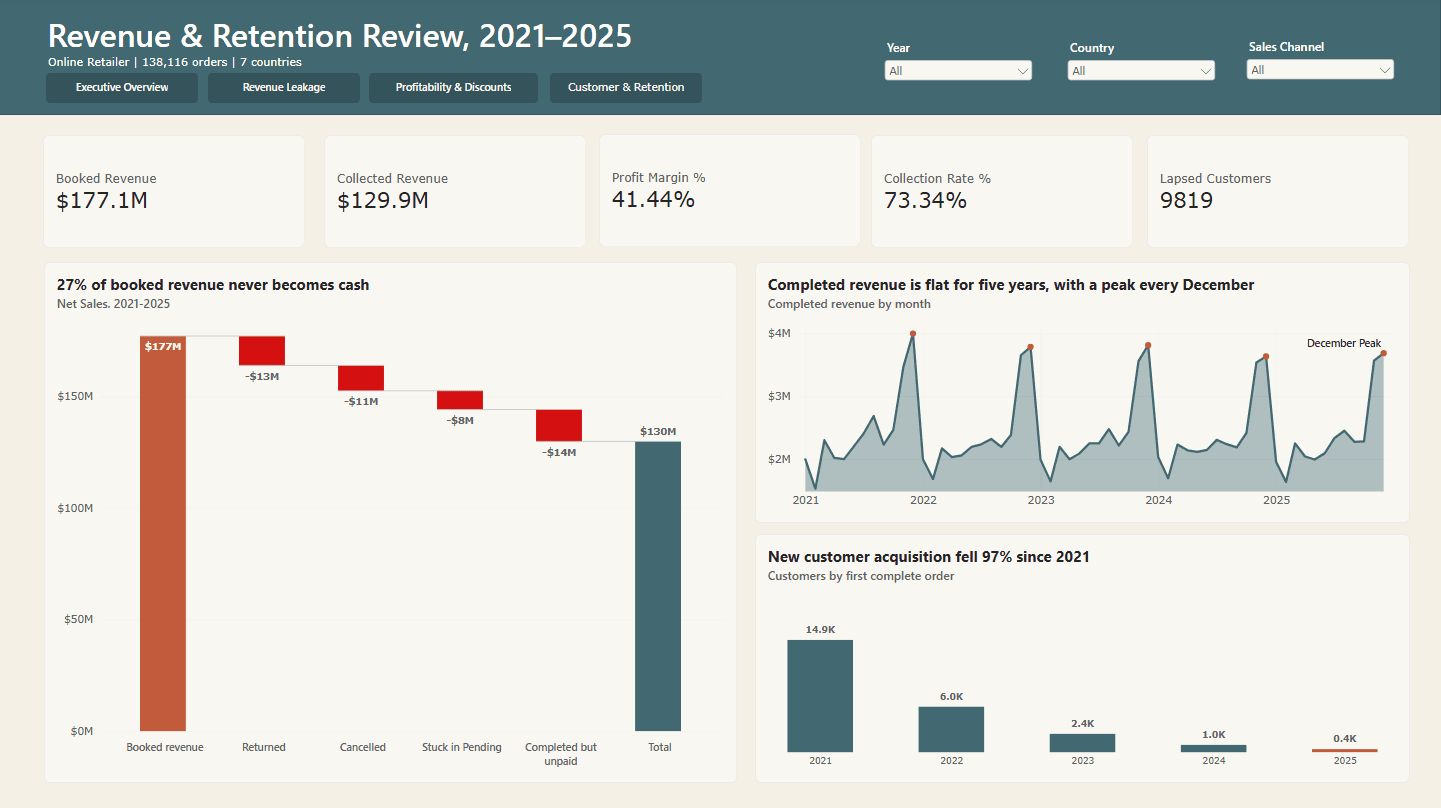Click the Profit Margin % card

(x=730, y=191)
